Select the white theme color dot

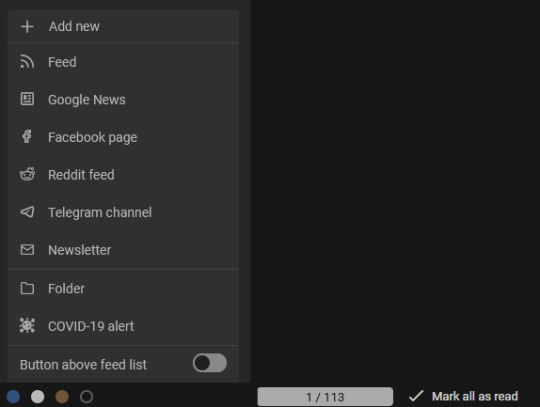(x=38, y=397)
